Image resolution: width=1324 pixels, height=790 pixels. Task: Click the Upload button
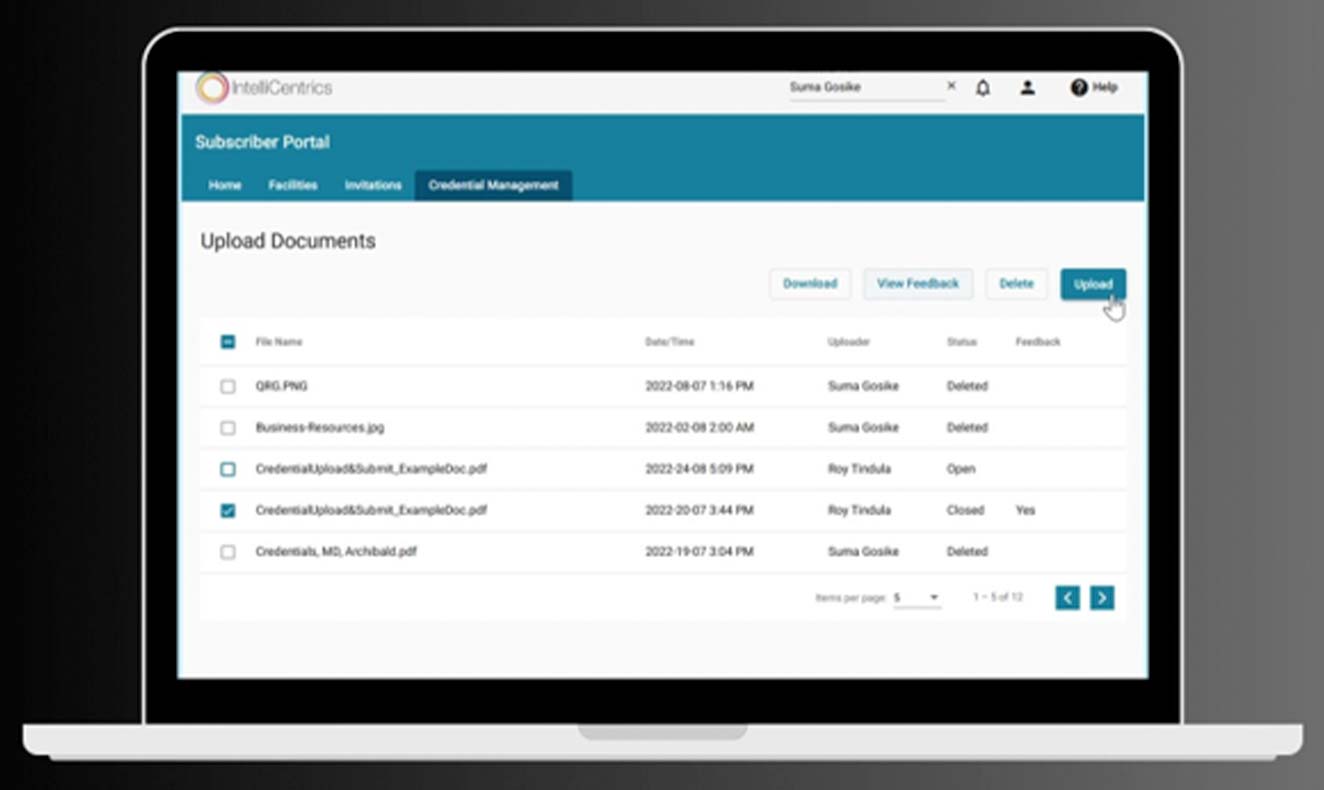click(1093, 284)
